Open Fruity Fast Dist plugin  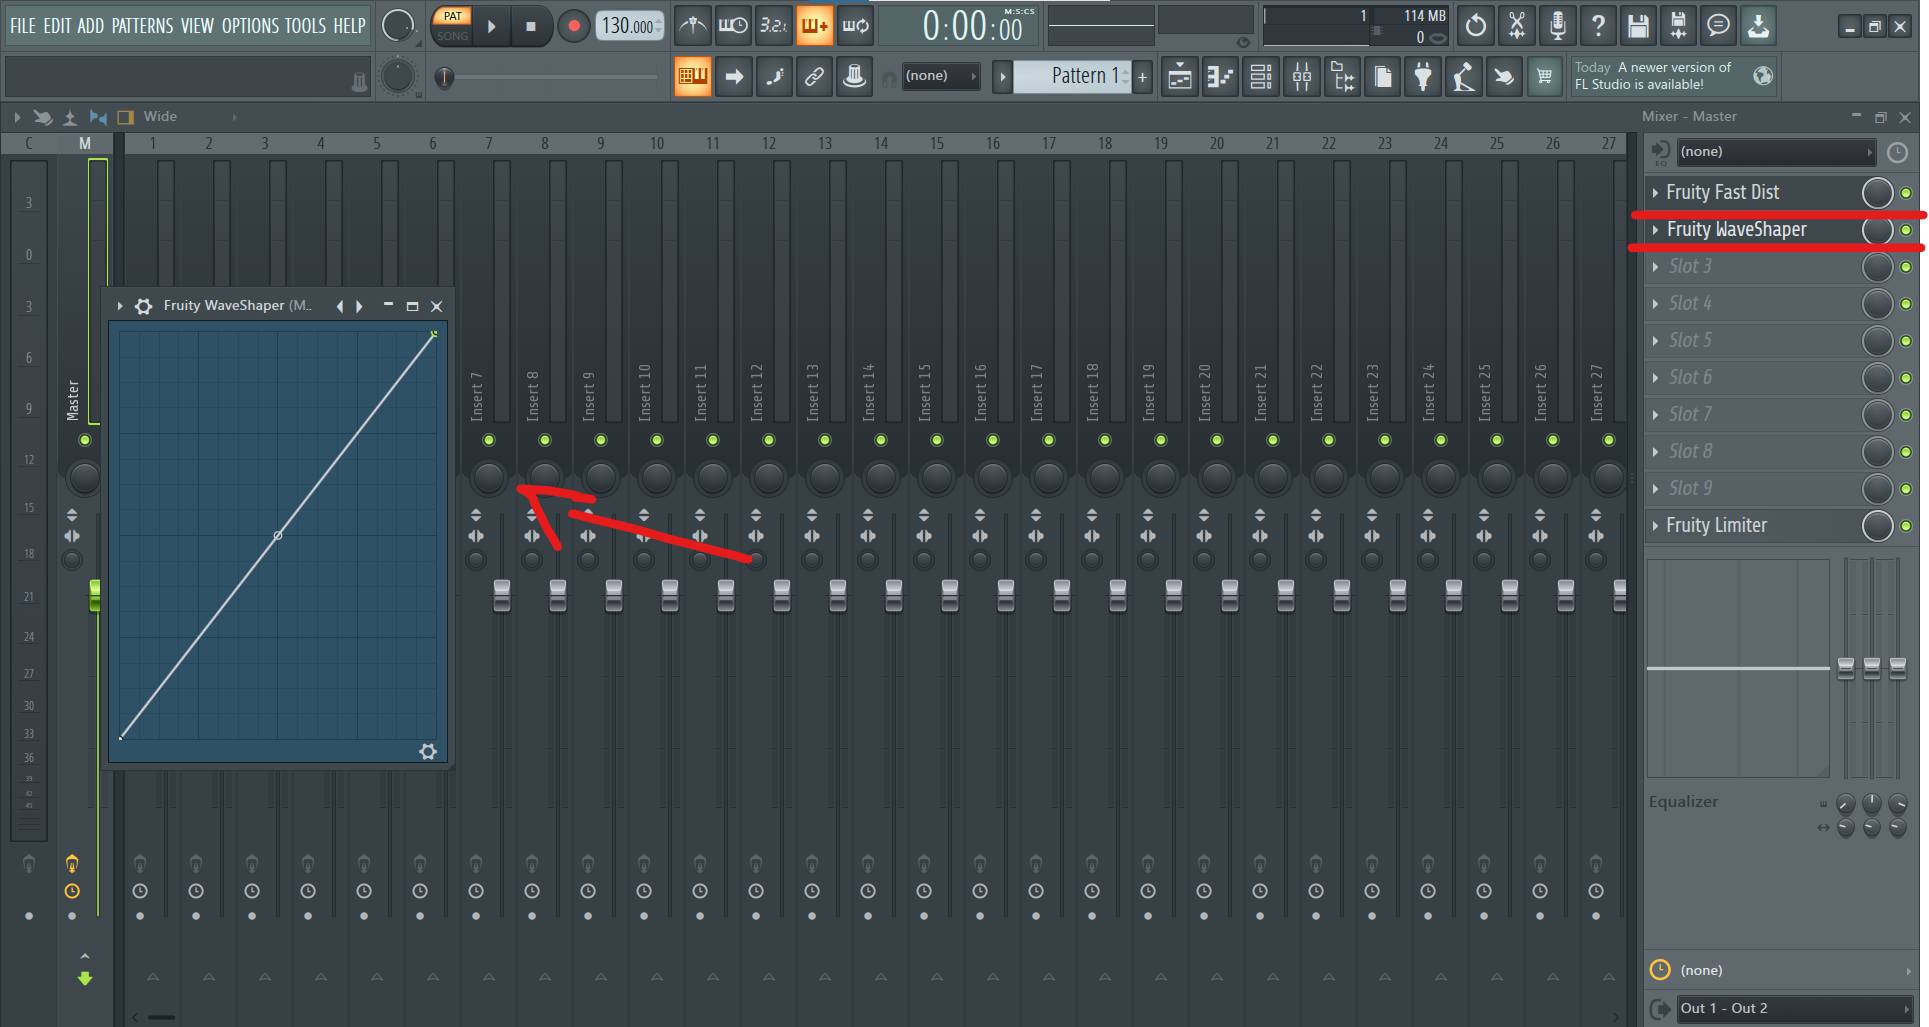[x=1722, y=193]
